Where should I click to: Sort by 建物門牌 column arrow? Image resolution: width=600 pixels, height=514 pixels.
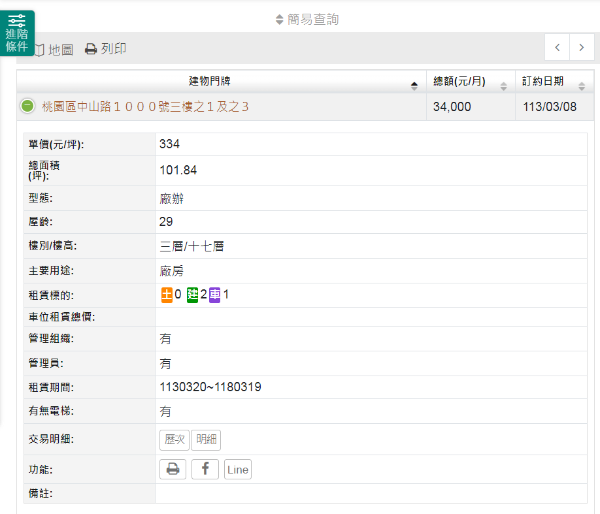414,82
